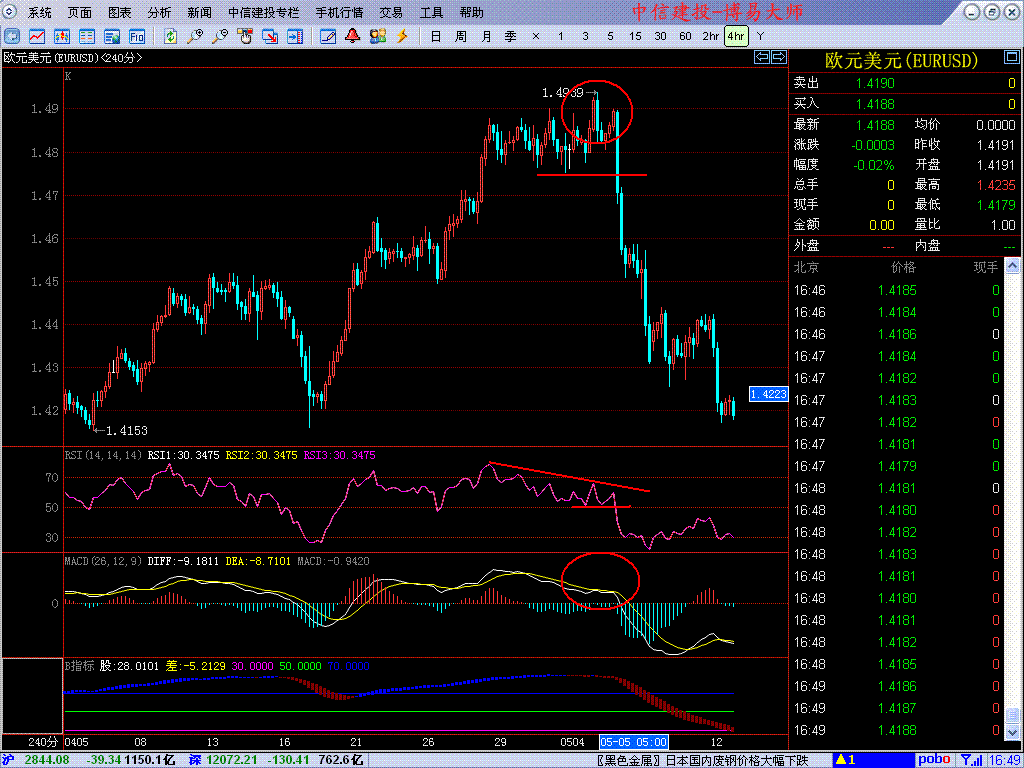Switch to monthly period 月
1024x768 pixels.
486,37
